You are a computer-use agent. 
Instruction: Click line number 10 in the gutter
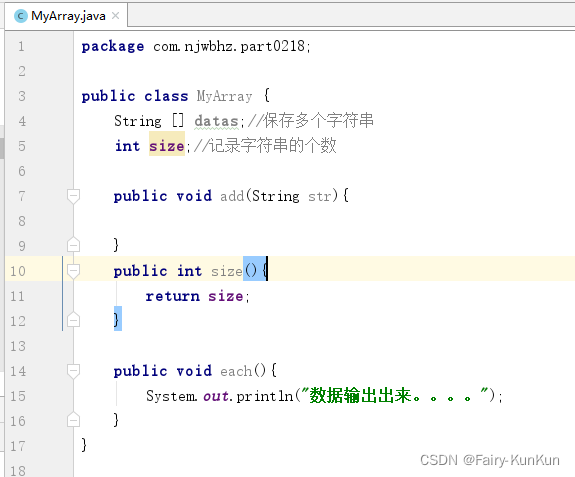pos(18,271)
